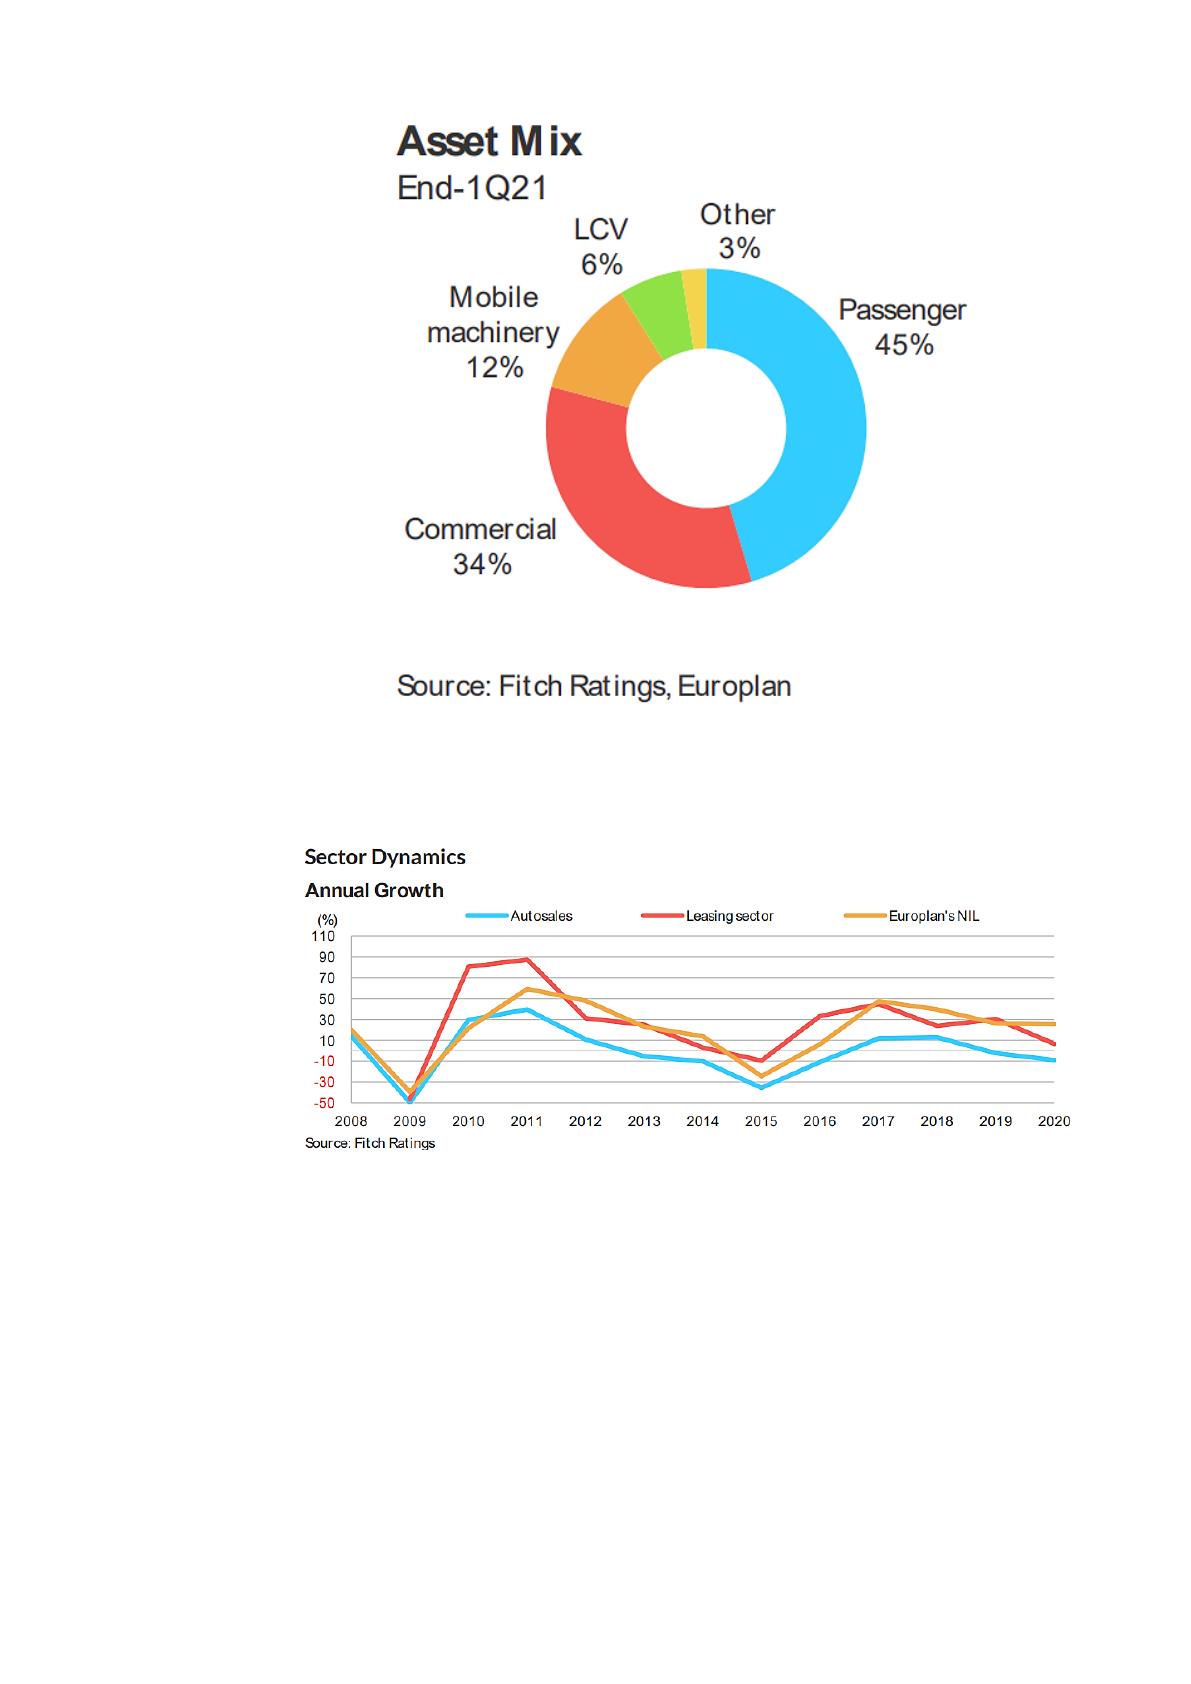Click the Asset Mix chart title

click(489, 141)
